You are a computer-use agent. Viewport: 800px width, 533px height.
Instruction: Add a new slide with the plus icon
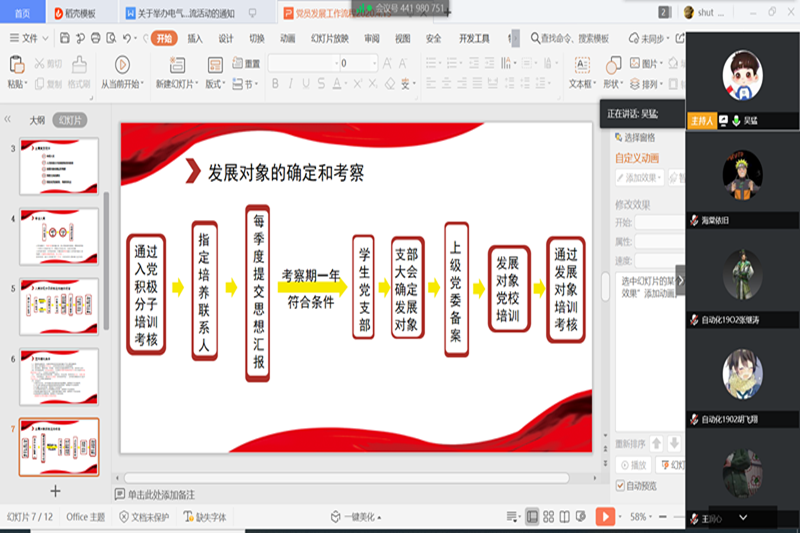click(x=55, y=491)
